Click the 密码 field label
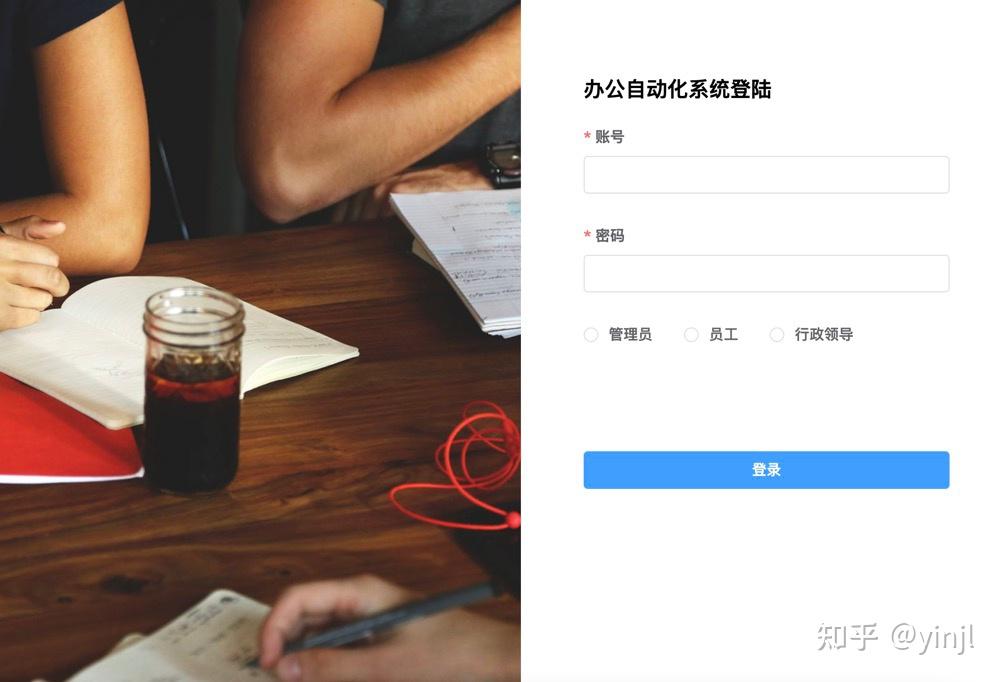This screenshot has height=682, width=1000. [x=610, y=235]
